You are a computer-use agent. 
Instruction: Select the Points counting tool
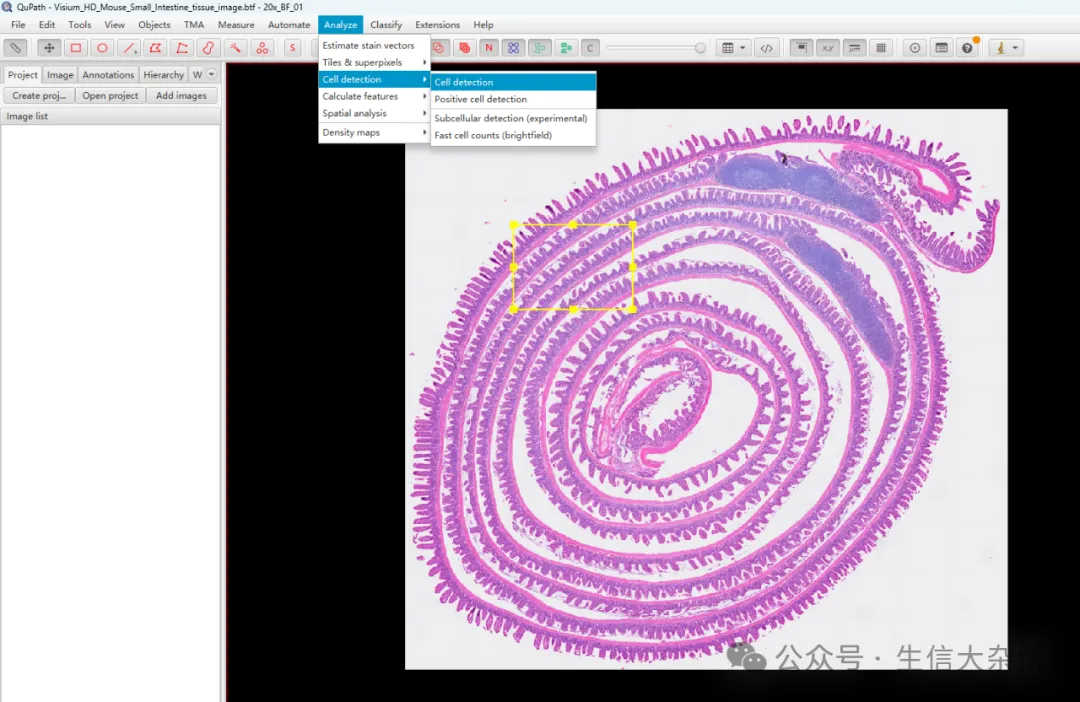[262, 48]
